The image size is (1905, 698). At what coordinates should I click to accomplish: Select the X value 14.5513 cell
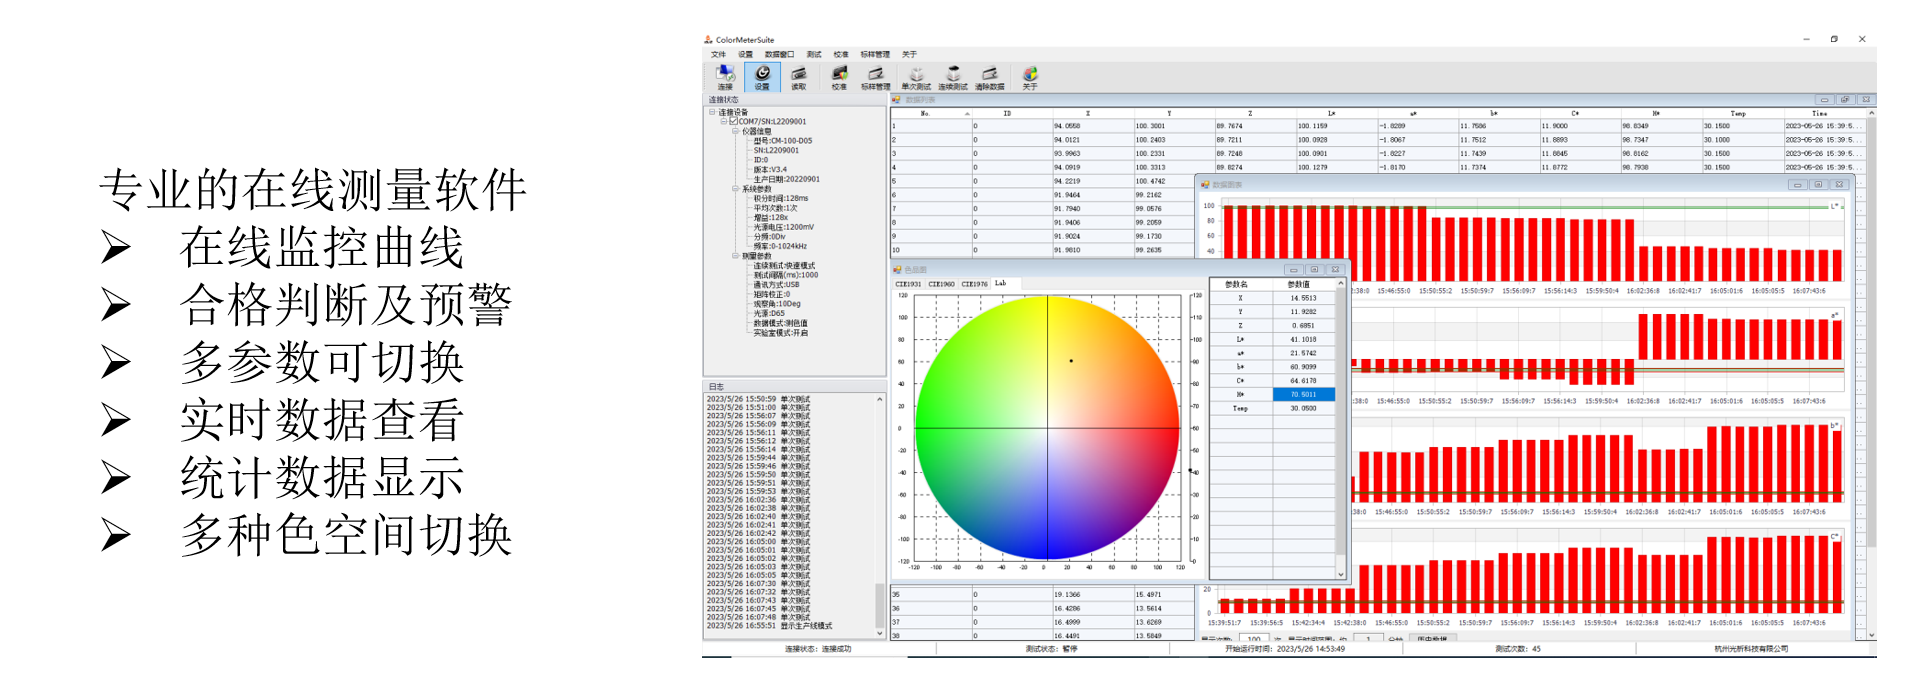(x=1304, y=298)
